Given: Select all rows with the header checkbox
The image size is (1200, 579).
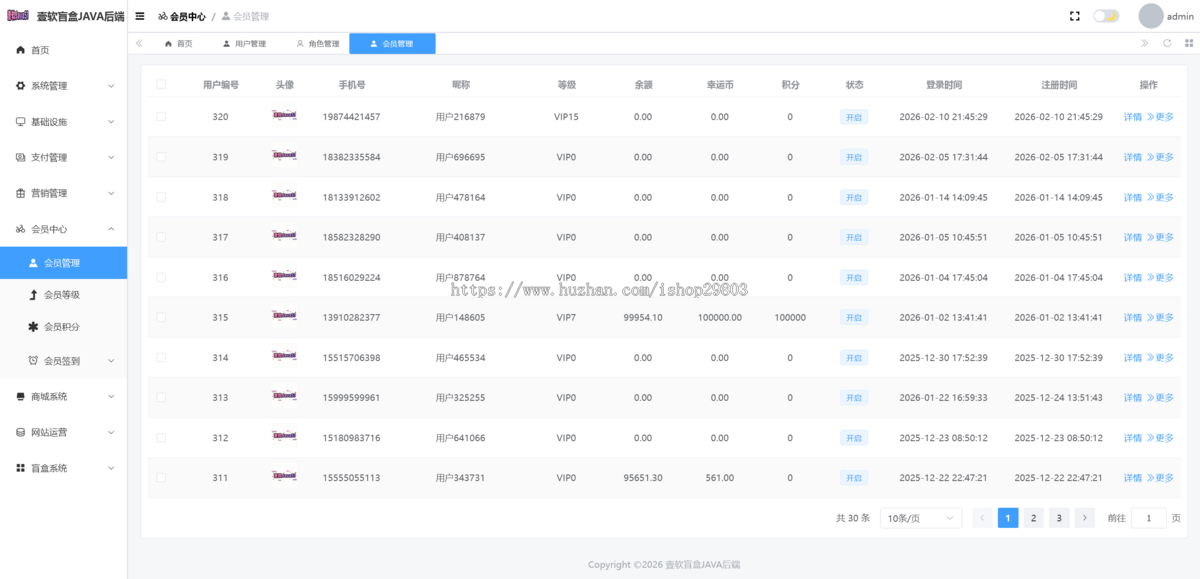Looking at the screenshot, I should (x=161, y=85).
